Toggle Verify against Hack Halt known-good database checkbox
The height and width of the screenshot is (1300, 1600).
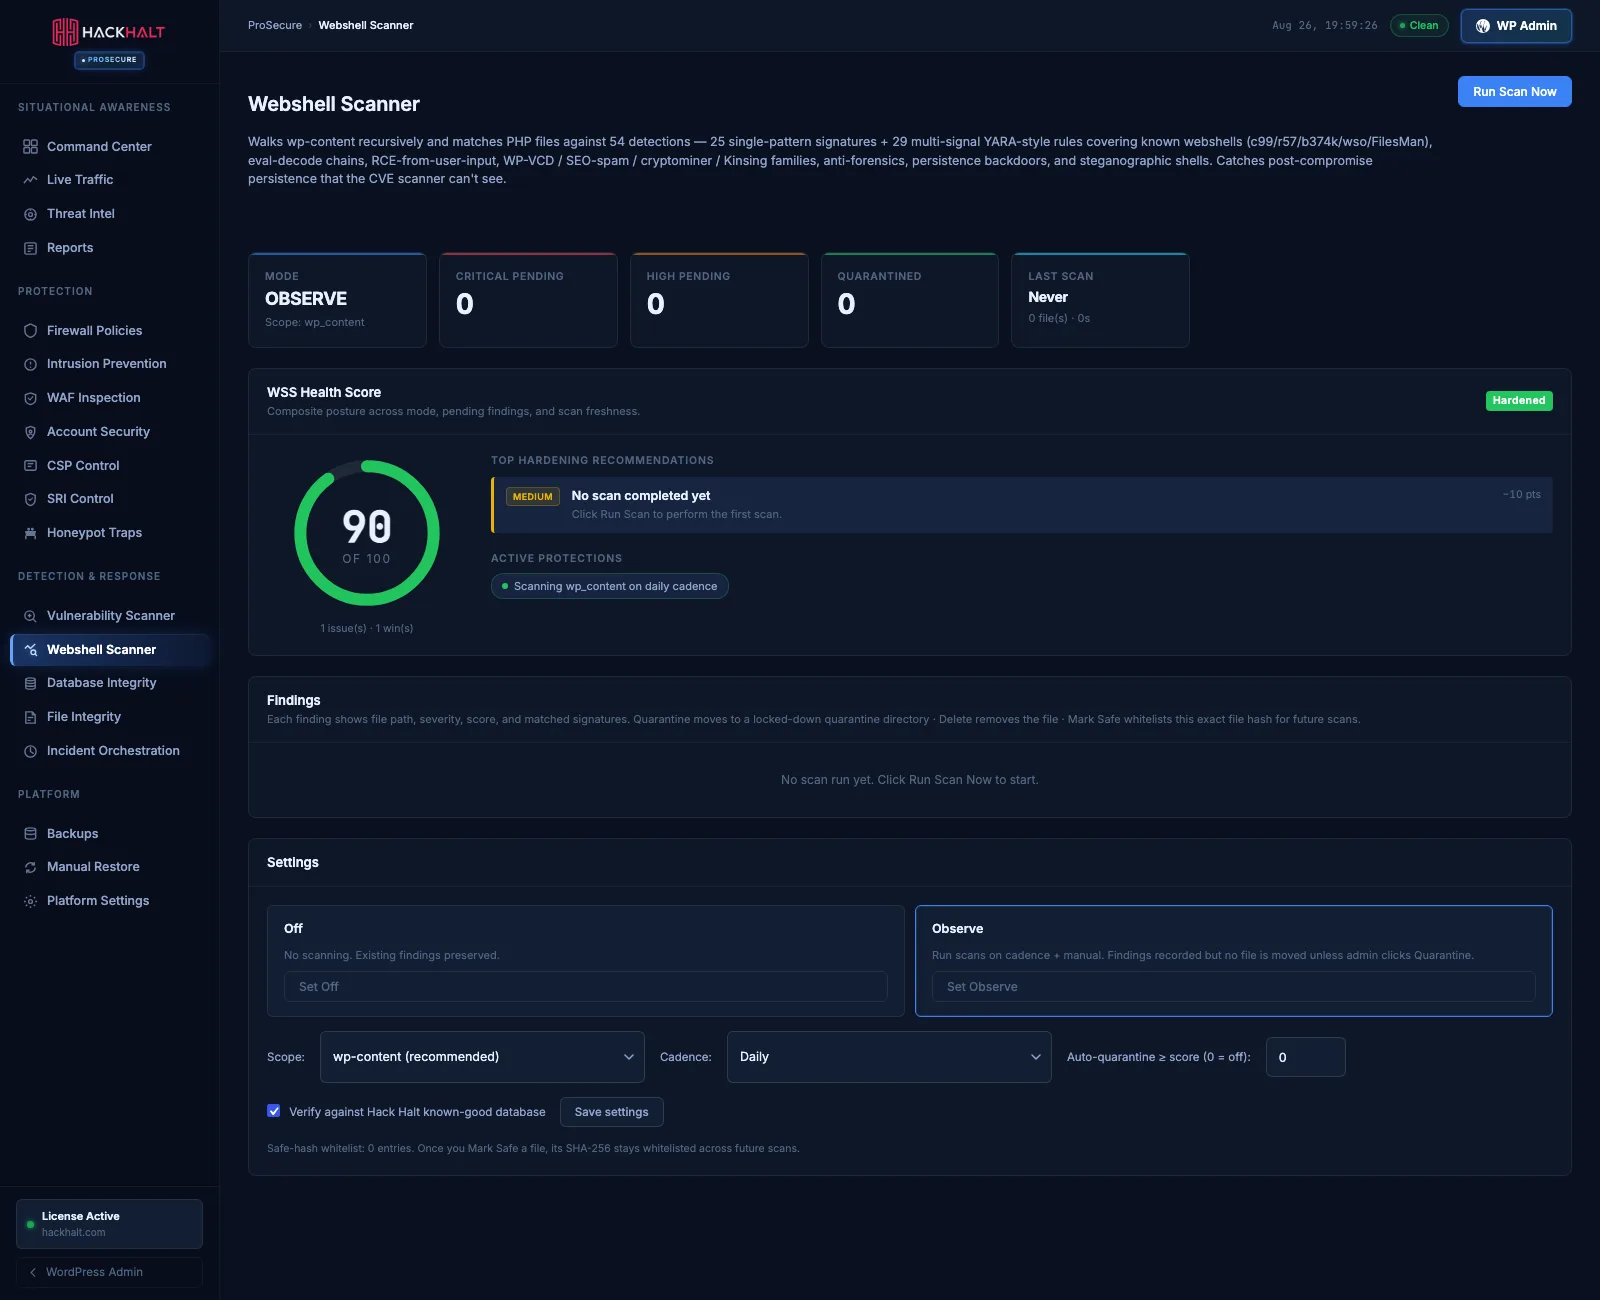[x=274, y=1111]
